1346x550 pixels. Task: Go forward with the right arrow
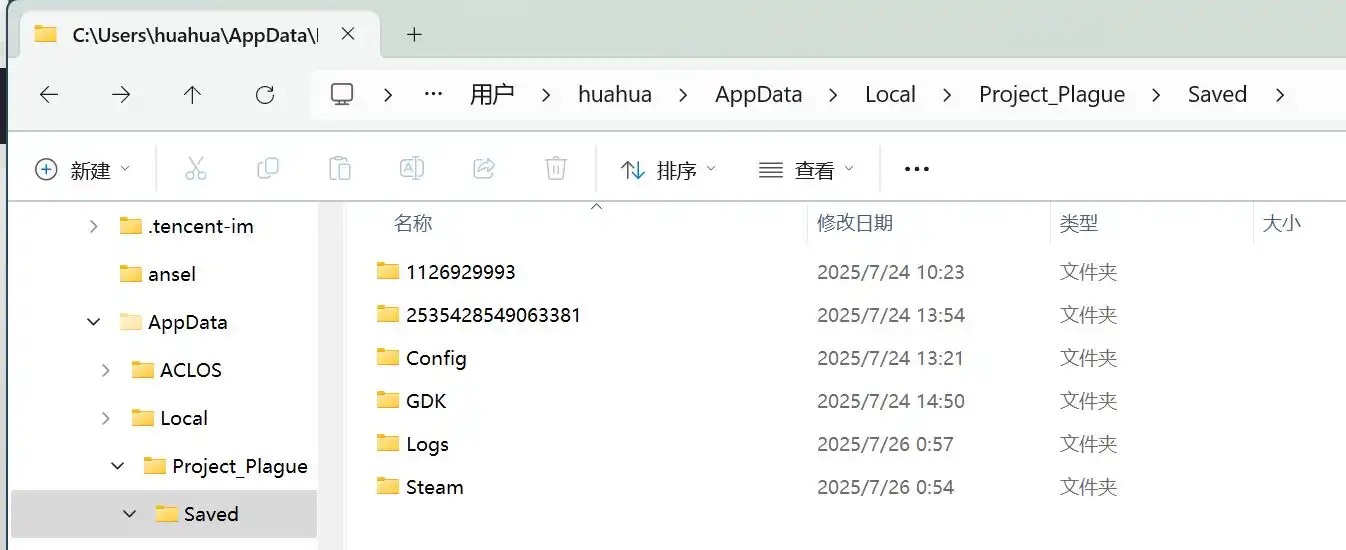121,95
